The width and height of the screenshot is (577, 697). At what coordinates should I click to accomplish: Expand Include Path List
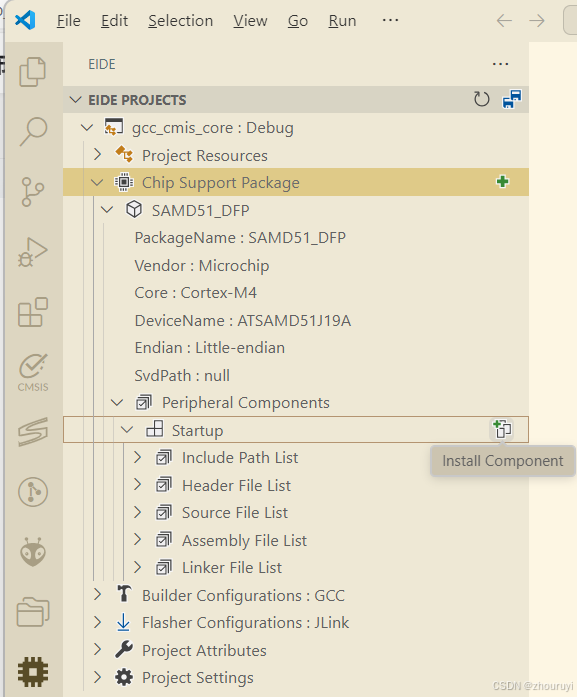(137, 457)
